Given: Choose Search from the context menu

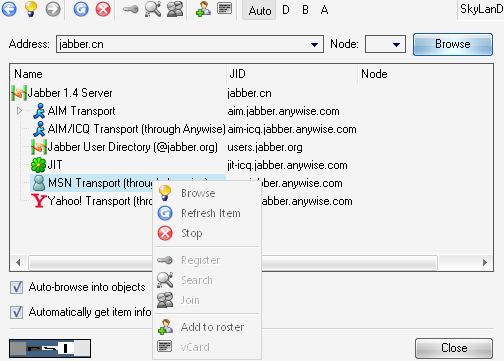Looking at the screenshot, I should tap(207, 280).
